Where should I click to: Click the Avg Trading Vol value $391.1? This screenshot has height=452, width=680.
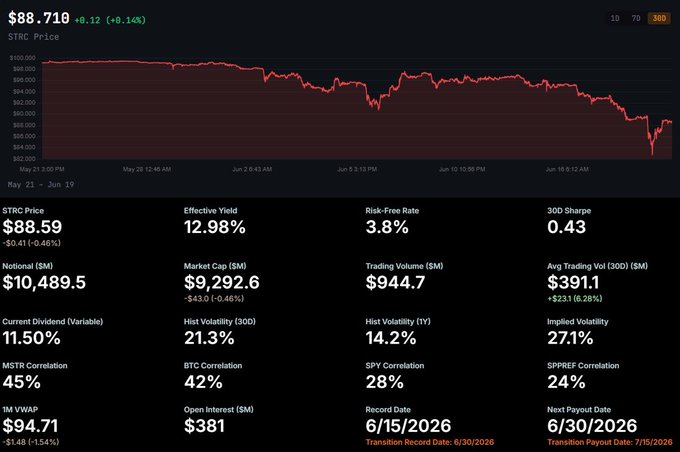pos(573,282)
